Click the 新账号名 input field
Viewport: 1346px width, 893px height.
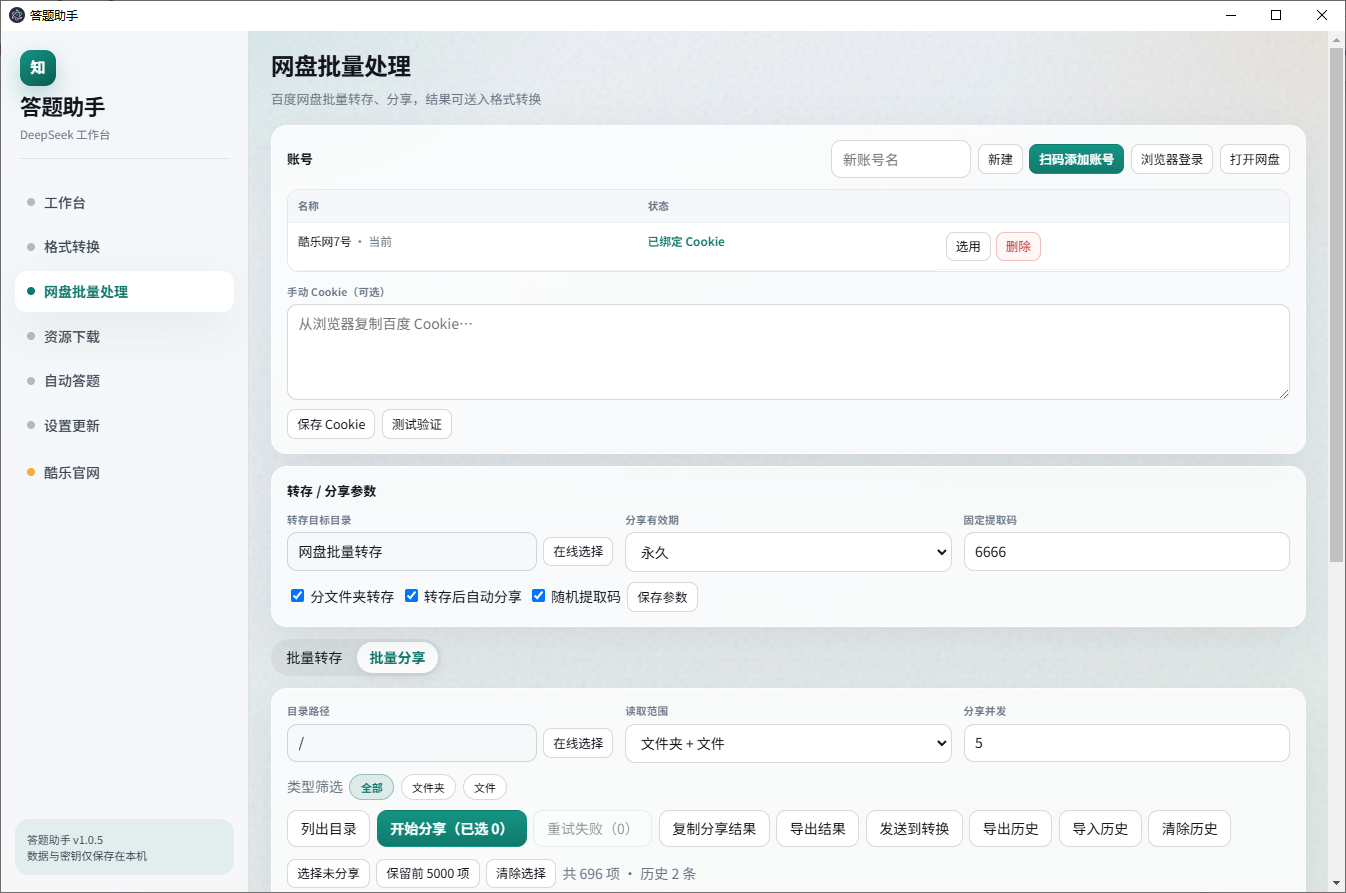pos(901,159)
